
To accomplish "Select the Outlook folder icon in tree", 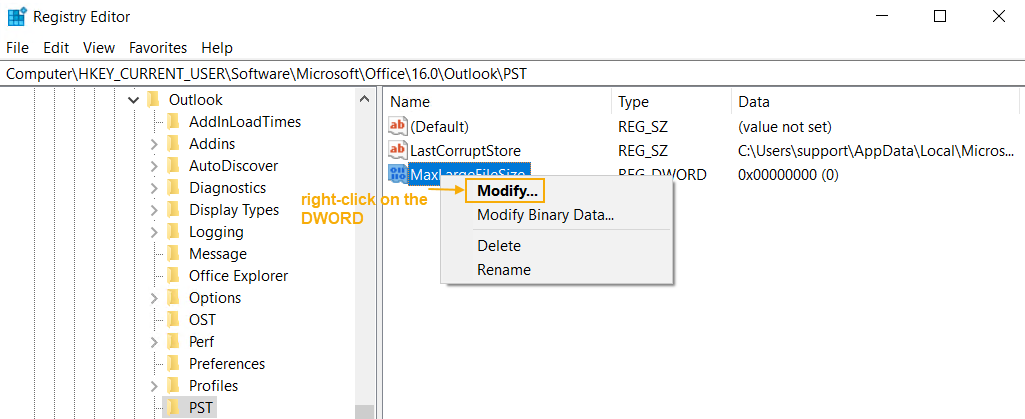I will coord(154,99).
